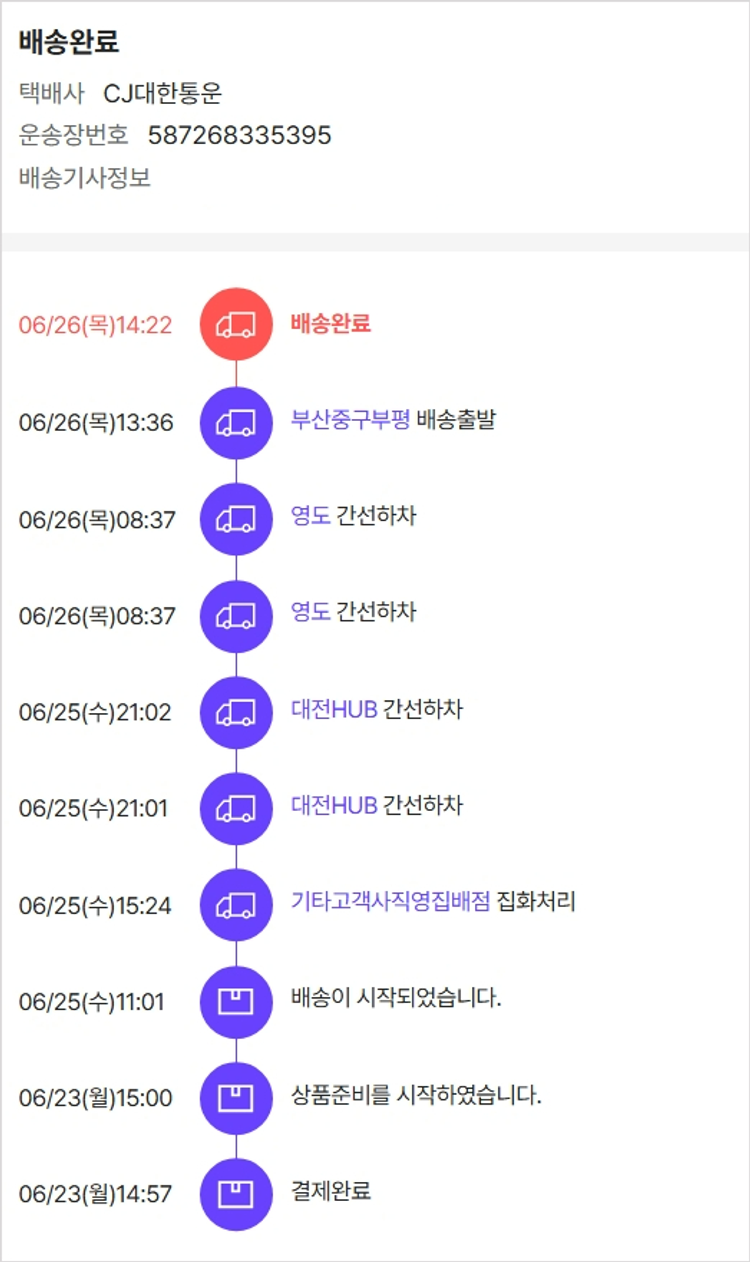Viewport: 750px width, 1262px height.
Task: Click the 06/23(월)15:00 timestamp
Action: [95, 1098]
